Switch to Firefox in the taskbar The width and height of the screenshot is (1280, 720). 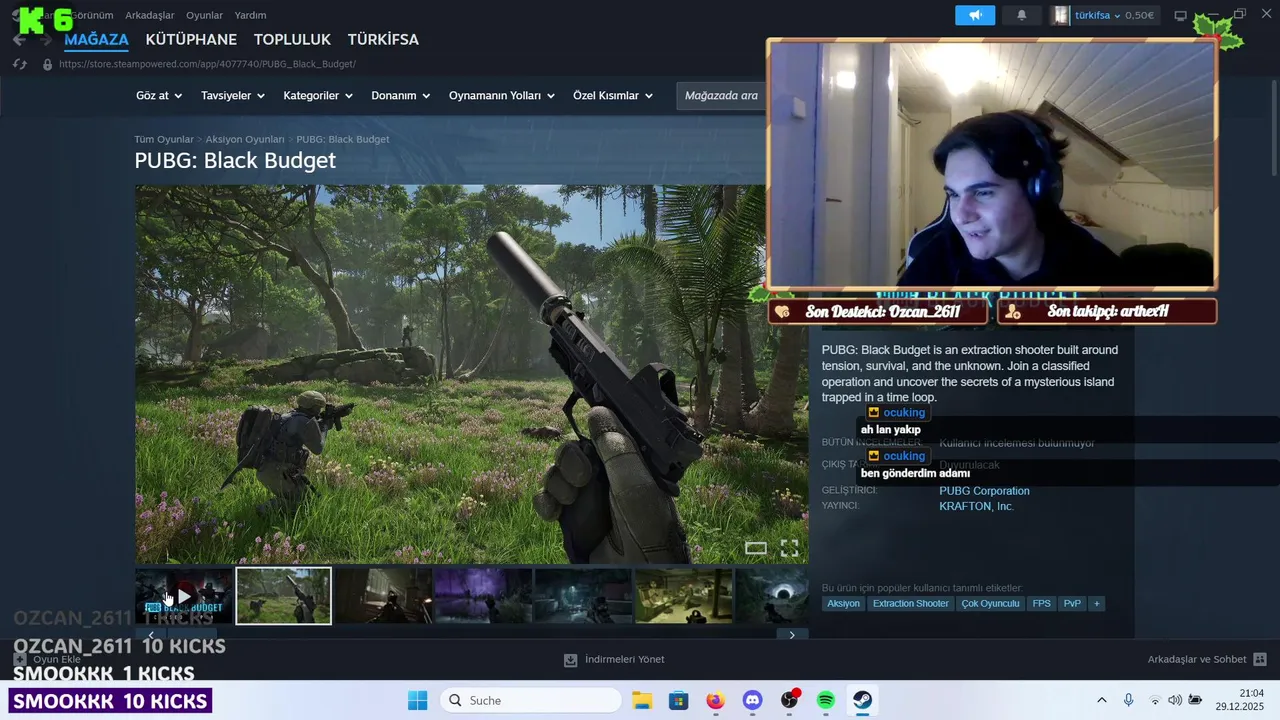pyautogui.click(x=715, y=700)
